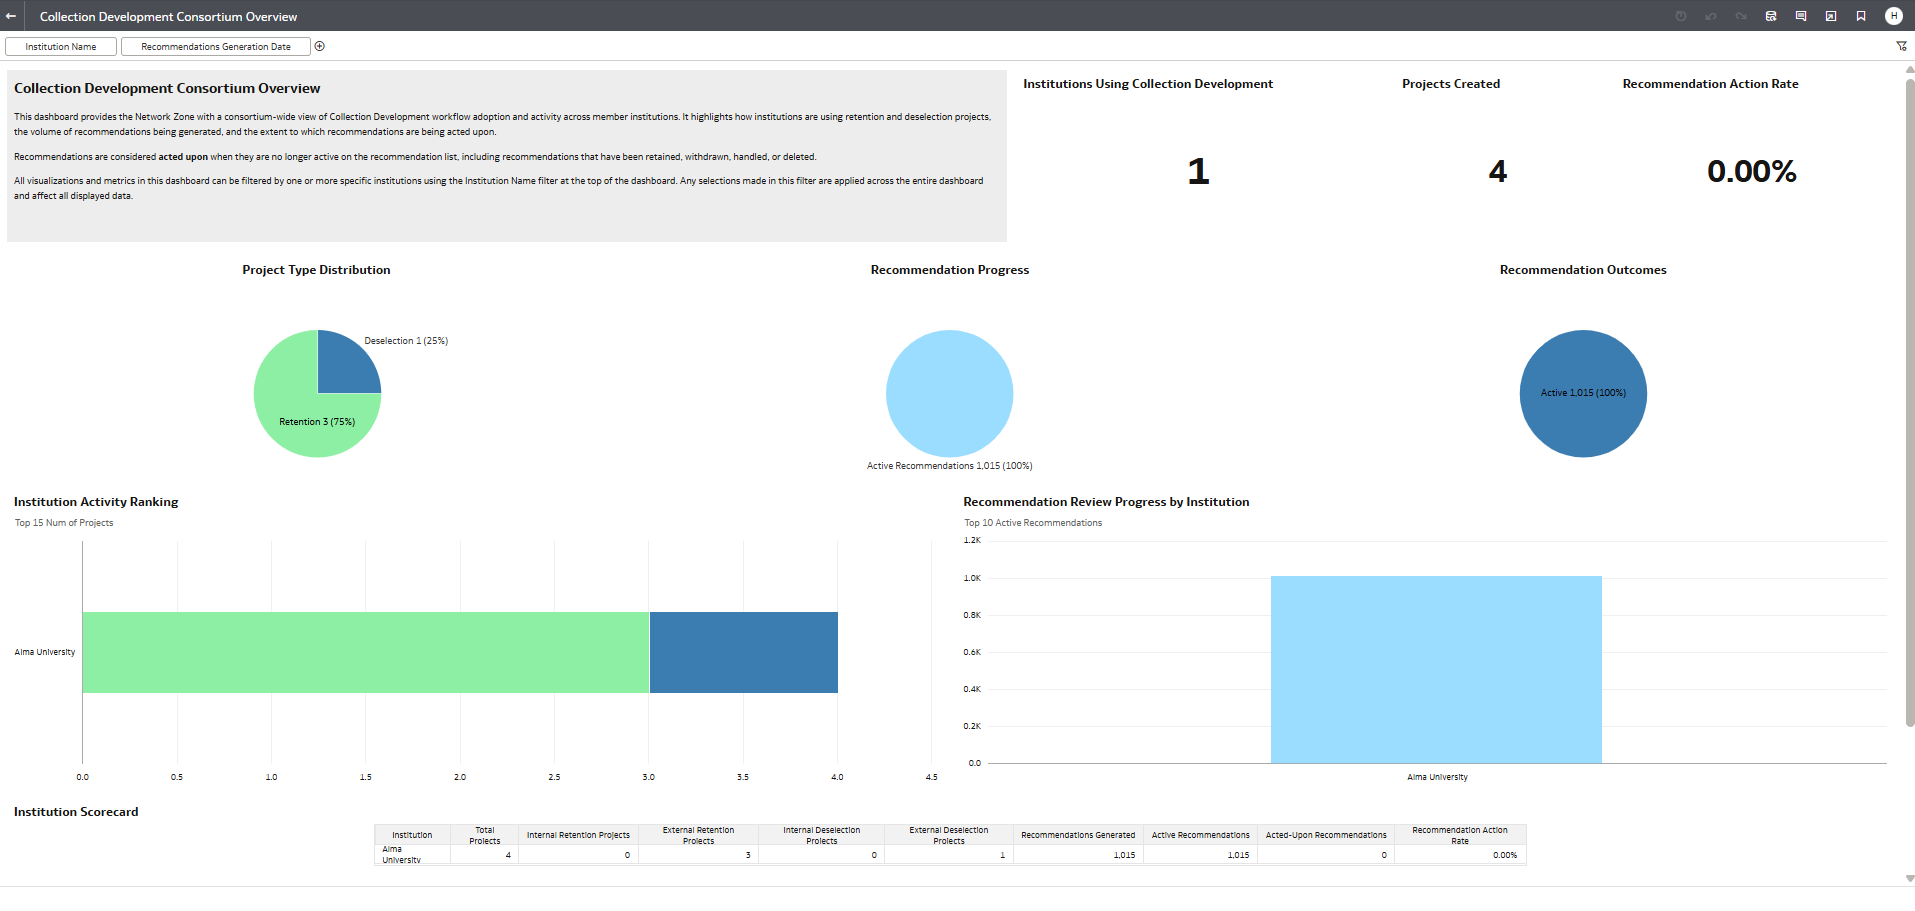
Task: Click the export arrow icon
Action: pos(1831,16)
